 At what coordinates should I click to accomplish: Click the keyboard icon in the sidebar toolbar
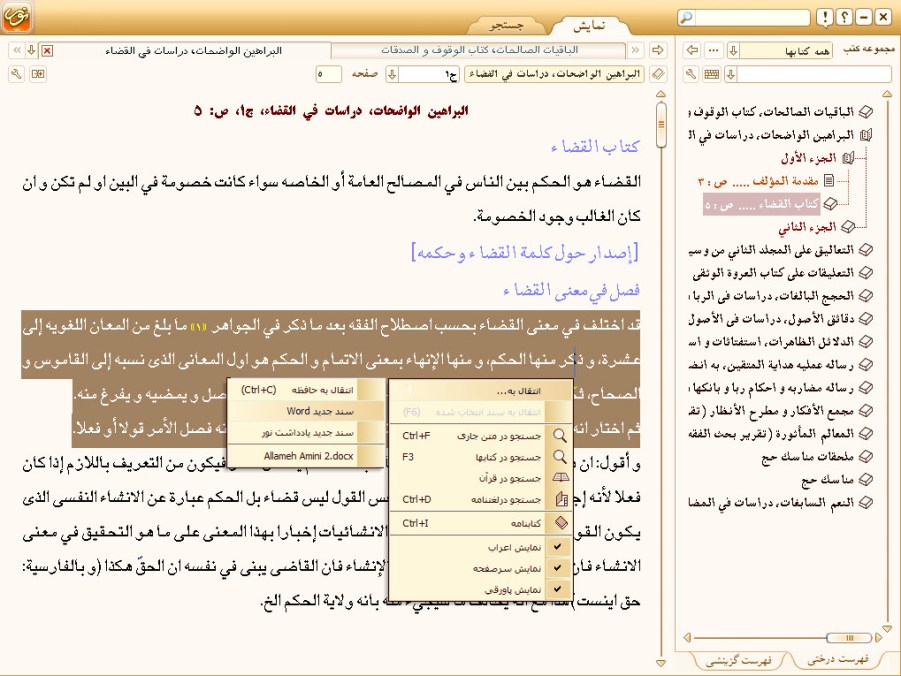click(x=711, y=74)
